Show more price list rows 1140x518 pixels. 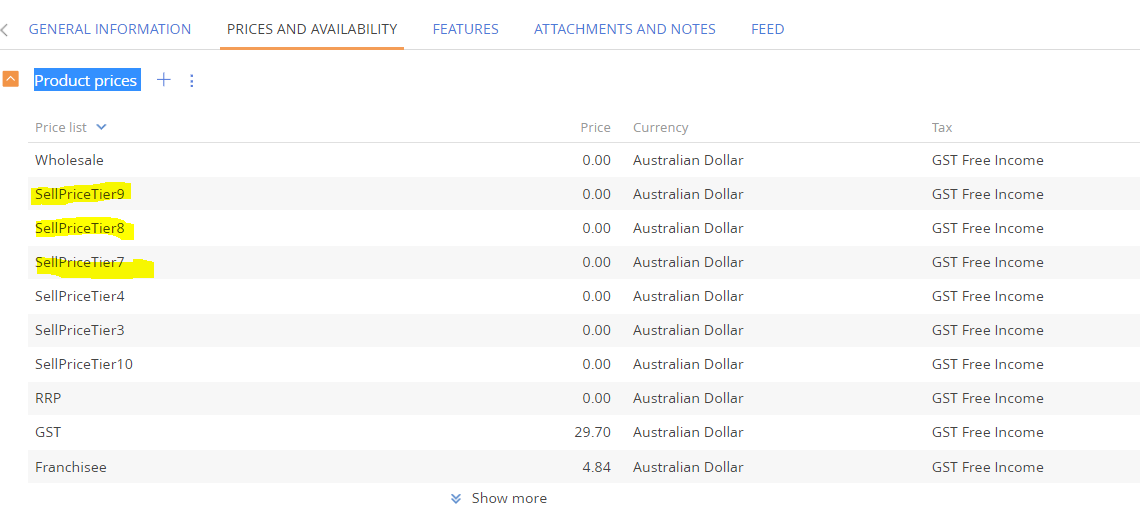click(x=499, y=498)
